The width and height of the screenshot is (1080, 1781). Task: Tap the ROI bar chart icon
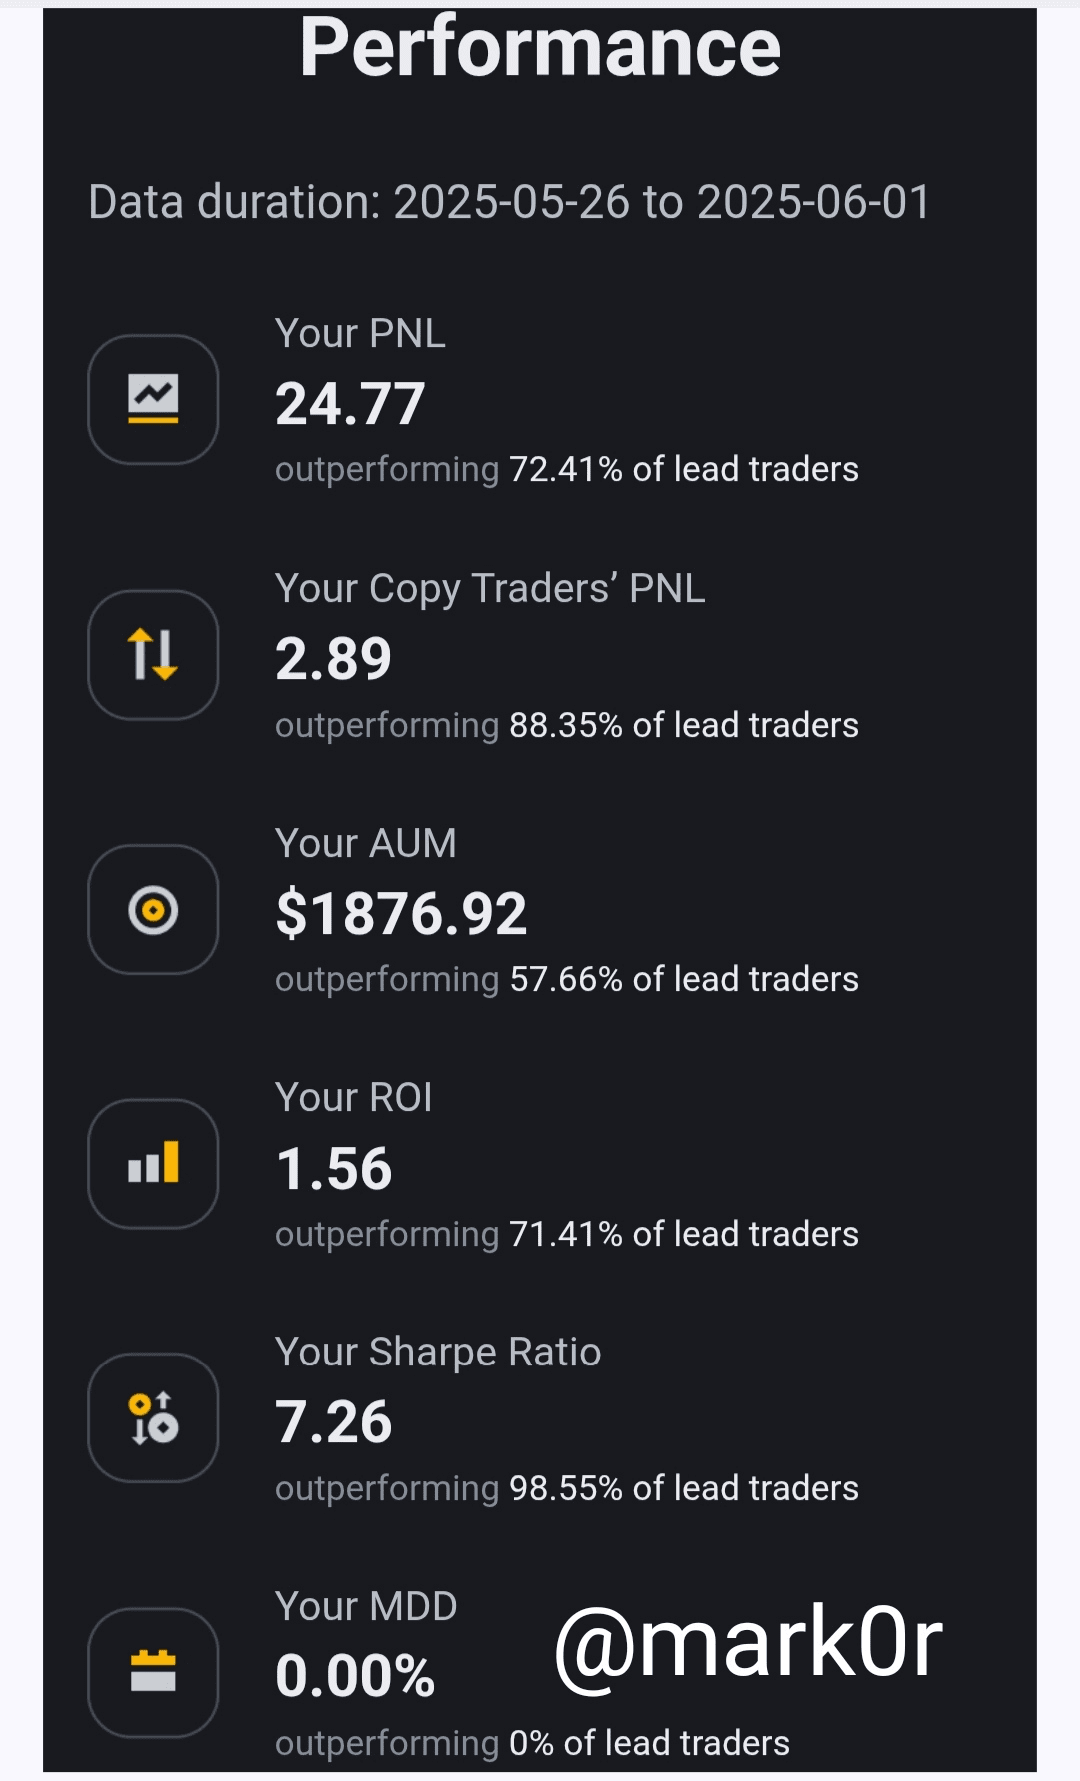click(x=153, y=1163)
